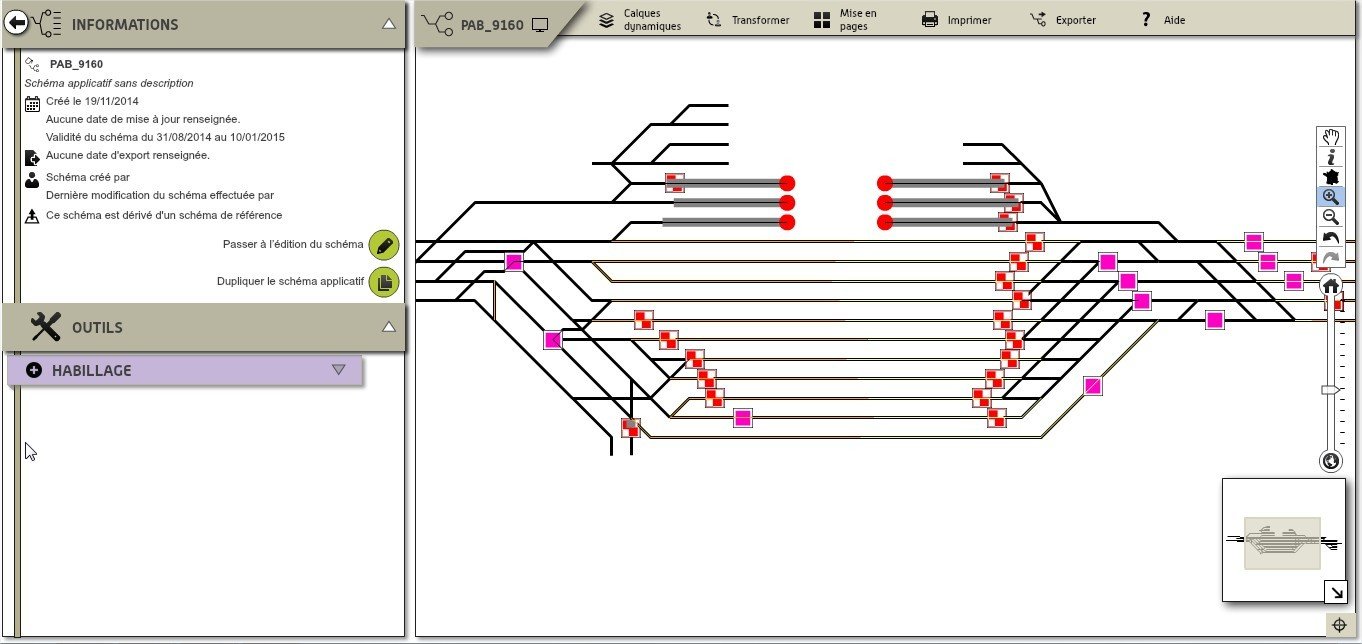Click the pencil button to edit the schema

pos(384,245)
